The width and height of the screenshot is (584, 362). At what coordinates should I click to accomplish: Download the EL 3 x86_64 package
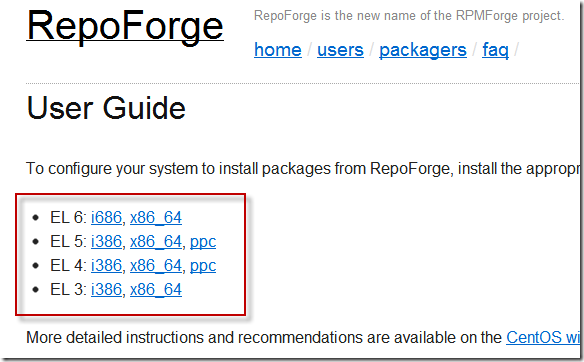pos(156,289)
